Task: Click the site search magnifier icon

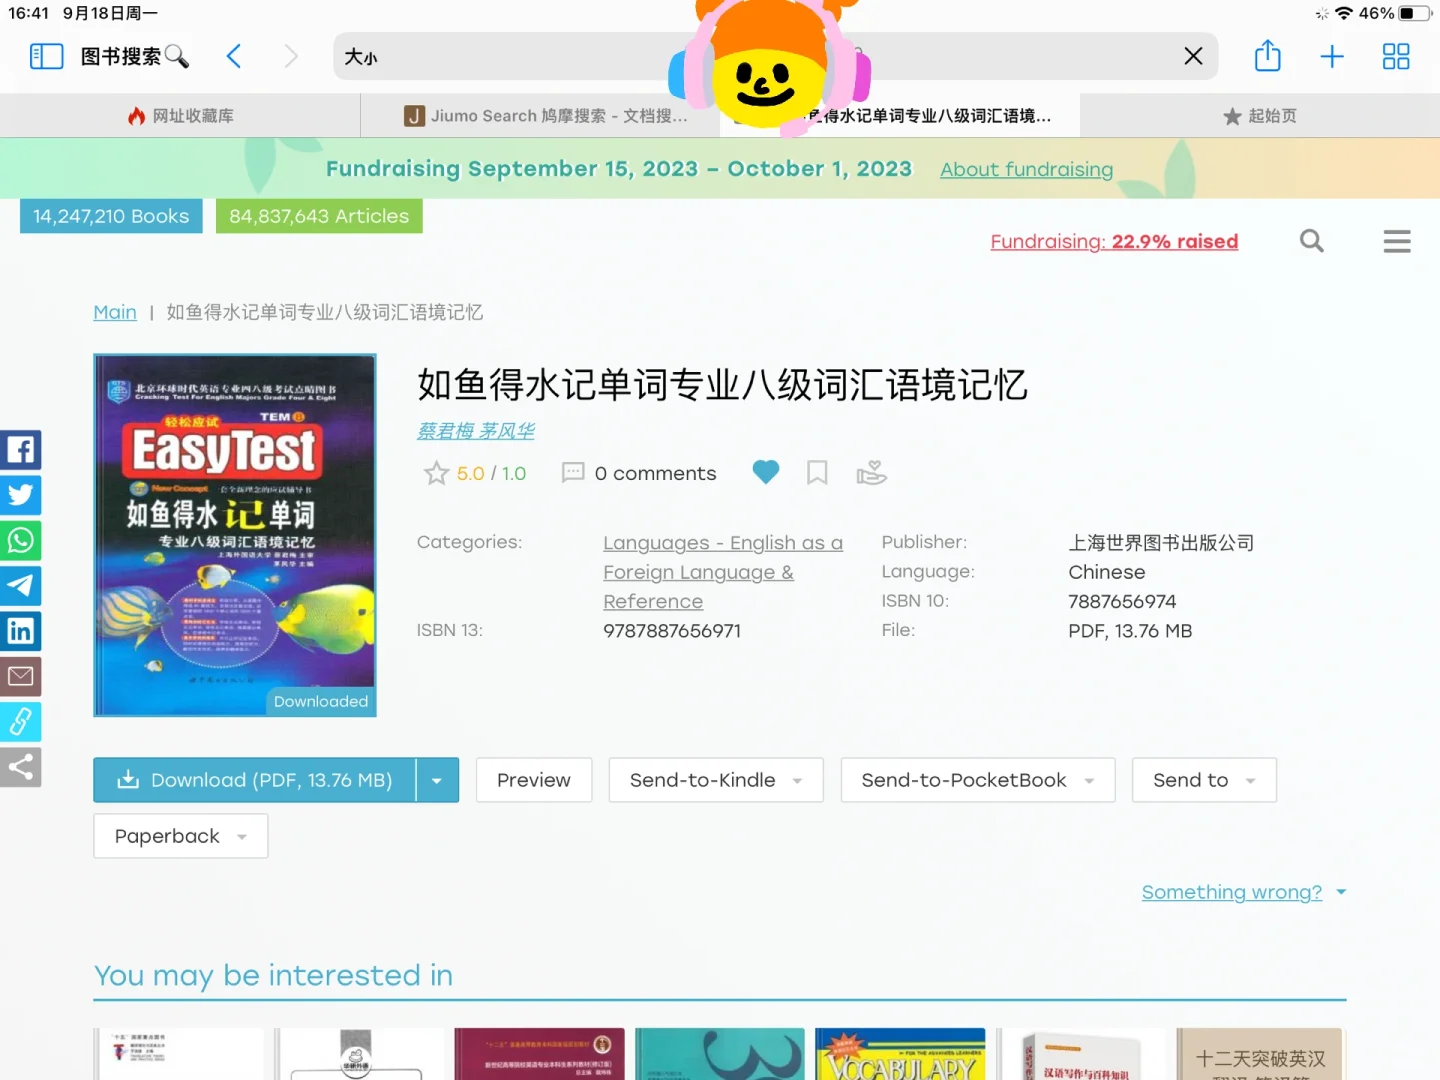Action: point(1312,241)
